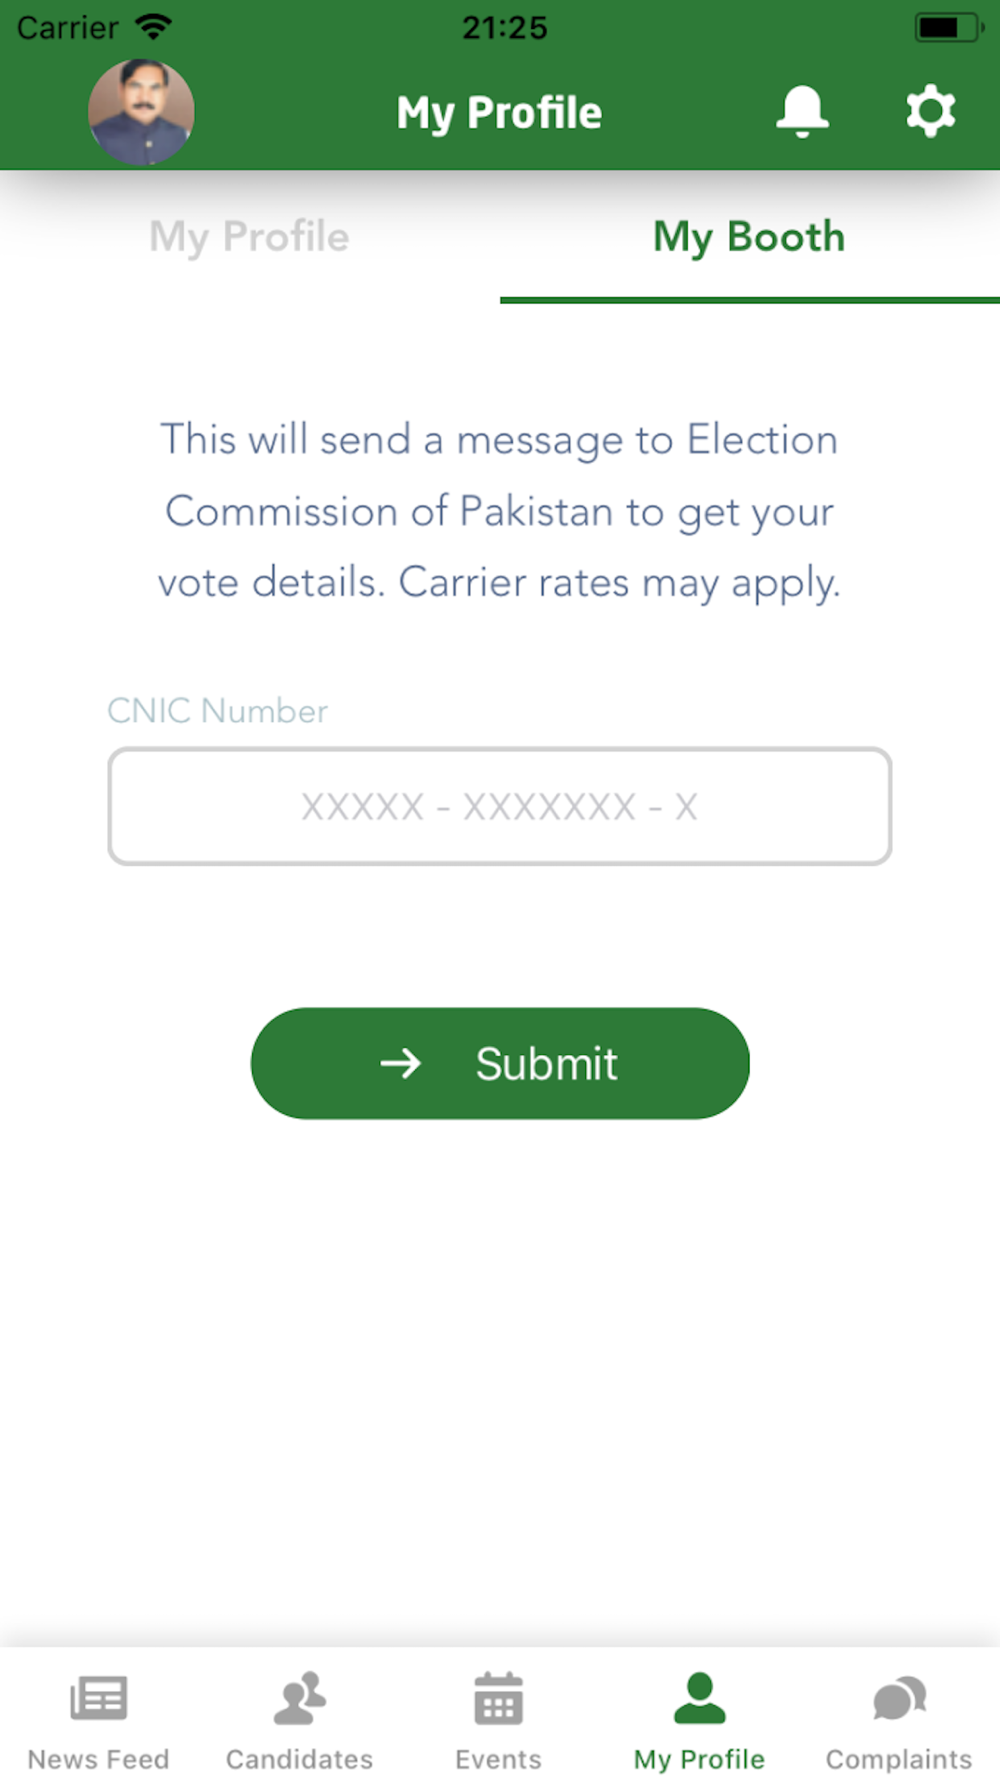
Task: Tap the News Feed label
Action: coord(98,1759)
